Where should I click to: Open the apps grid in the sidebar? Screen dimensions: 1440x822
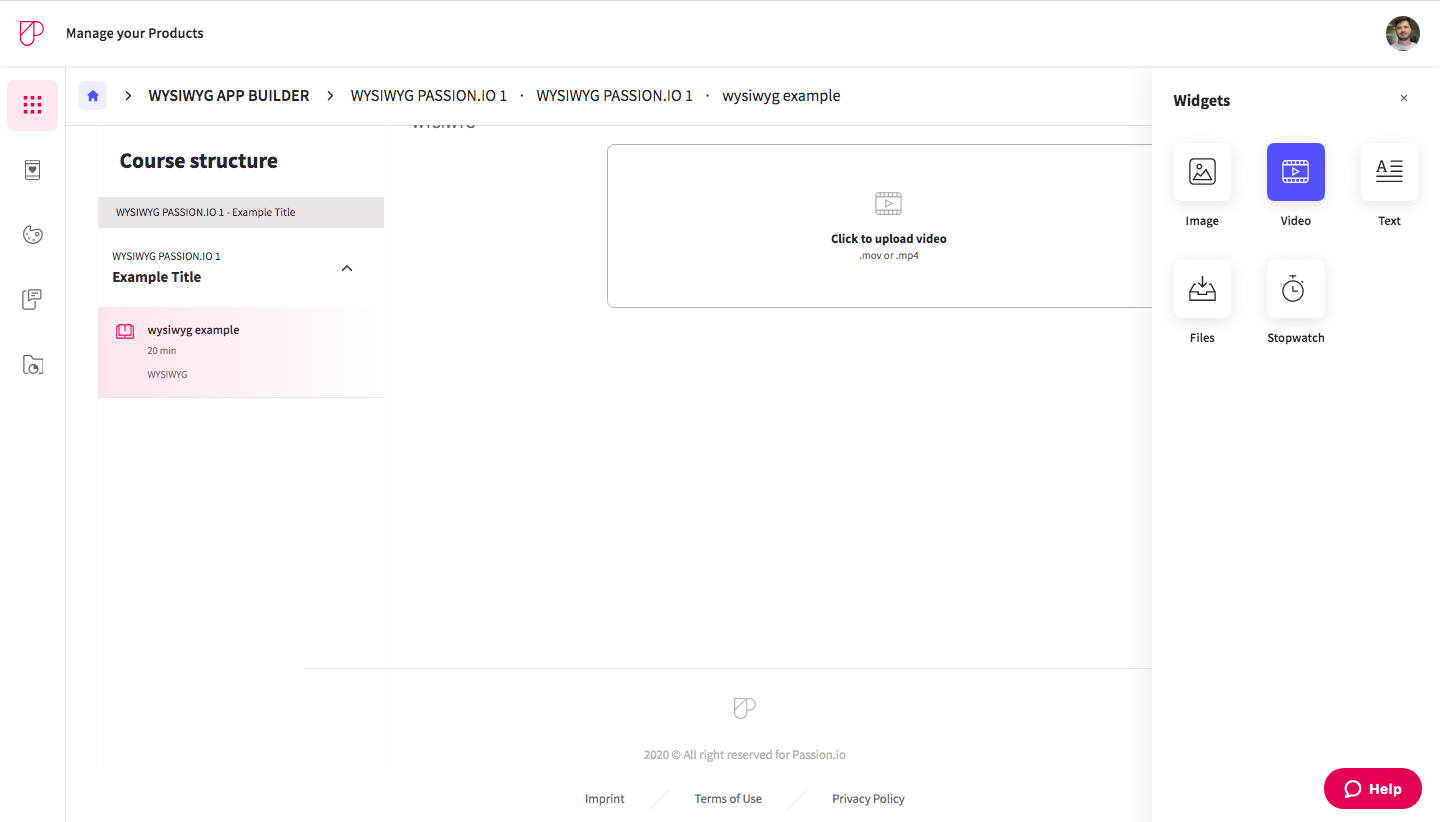(32, 105)
